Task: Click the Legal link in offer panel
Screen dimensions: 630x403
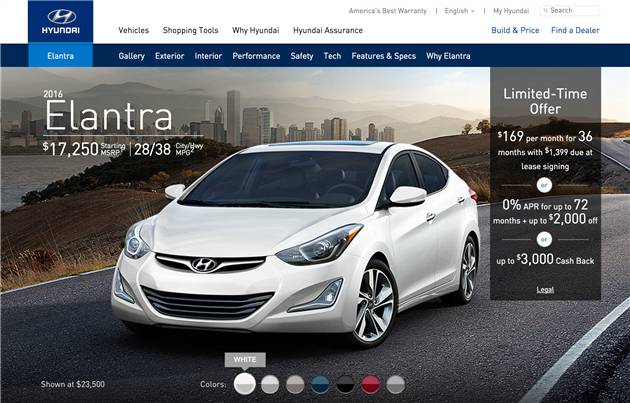Action: 545,289
